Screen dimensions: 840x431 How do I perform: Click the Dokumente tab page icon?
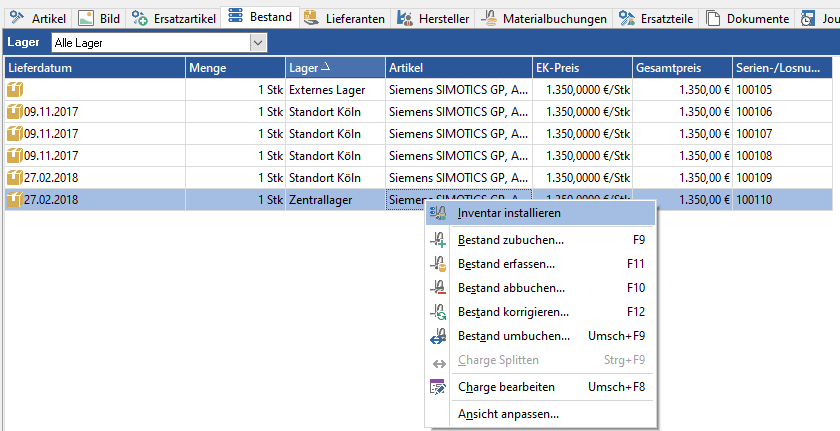[x=712, y=18]
